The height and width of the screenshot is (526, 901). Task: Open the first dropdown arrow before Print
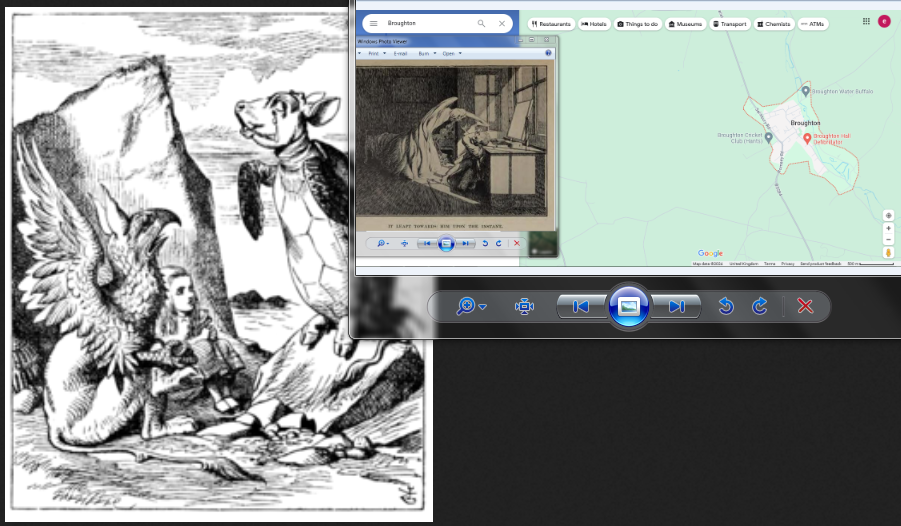pyautogui.click(x=360, y=53)
